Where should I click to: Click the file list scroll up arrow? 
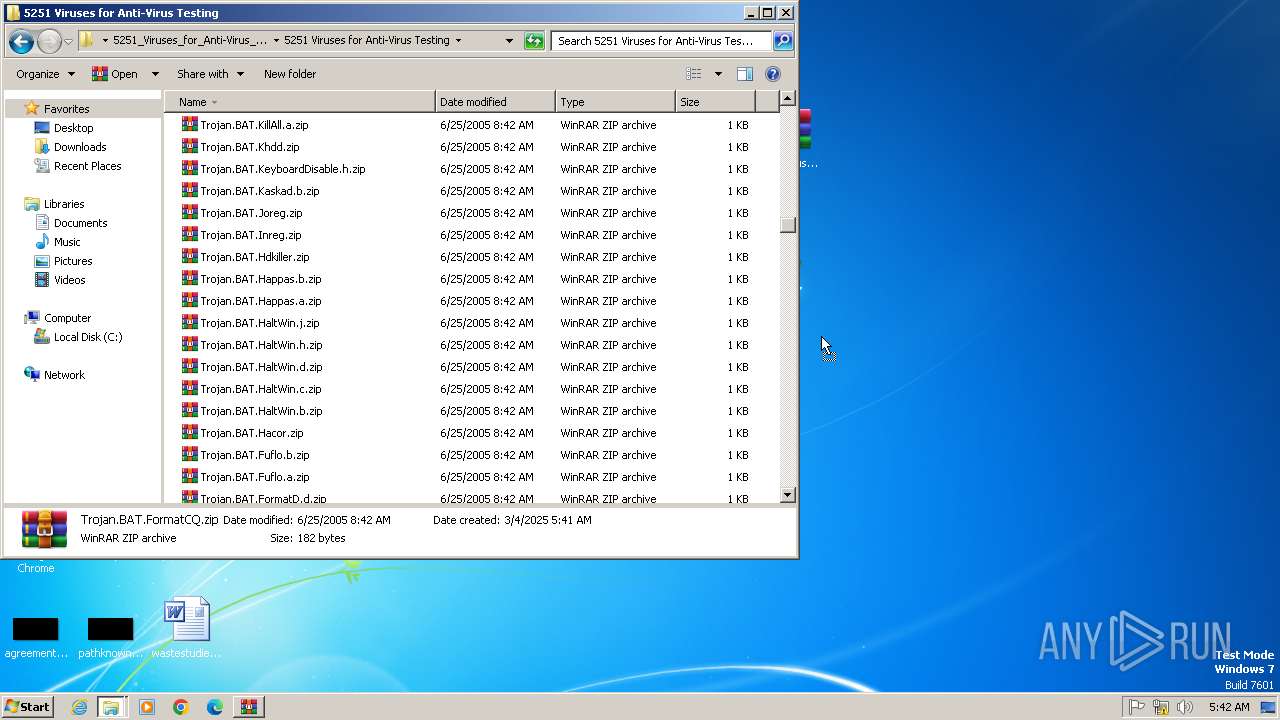pyautogui.click(x=787, y=99)
